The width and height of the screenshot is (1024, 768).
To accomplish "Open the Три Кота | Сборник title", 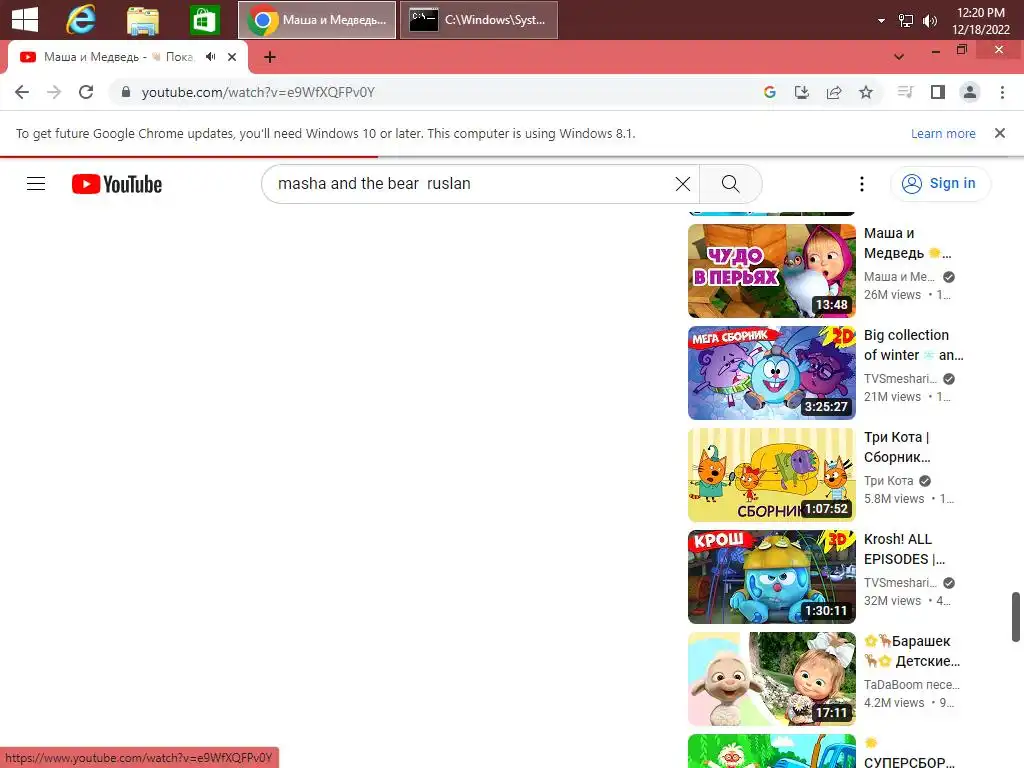I will [897, 447].
